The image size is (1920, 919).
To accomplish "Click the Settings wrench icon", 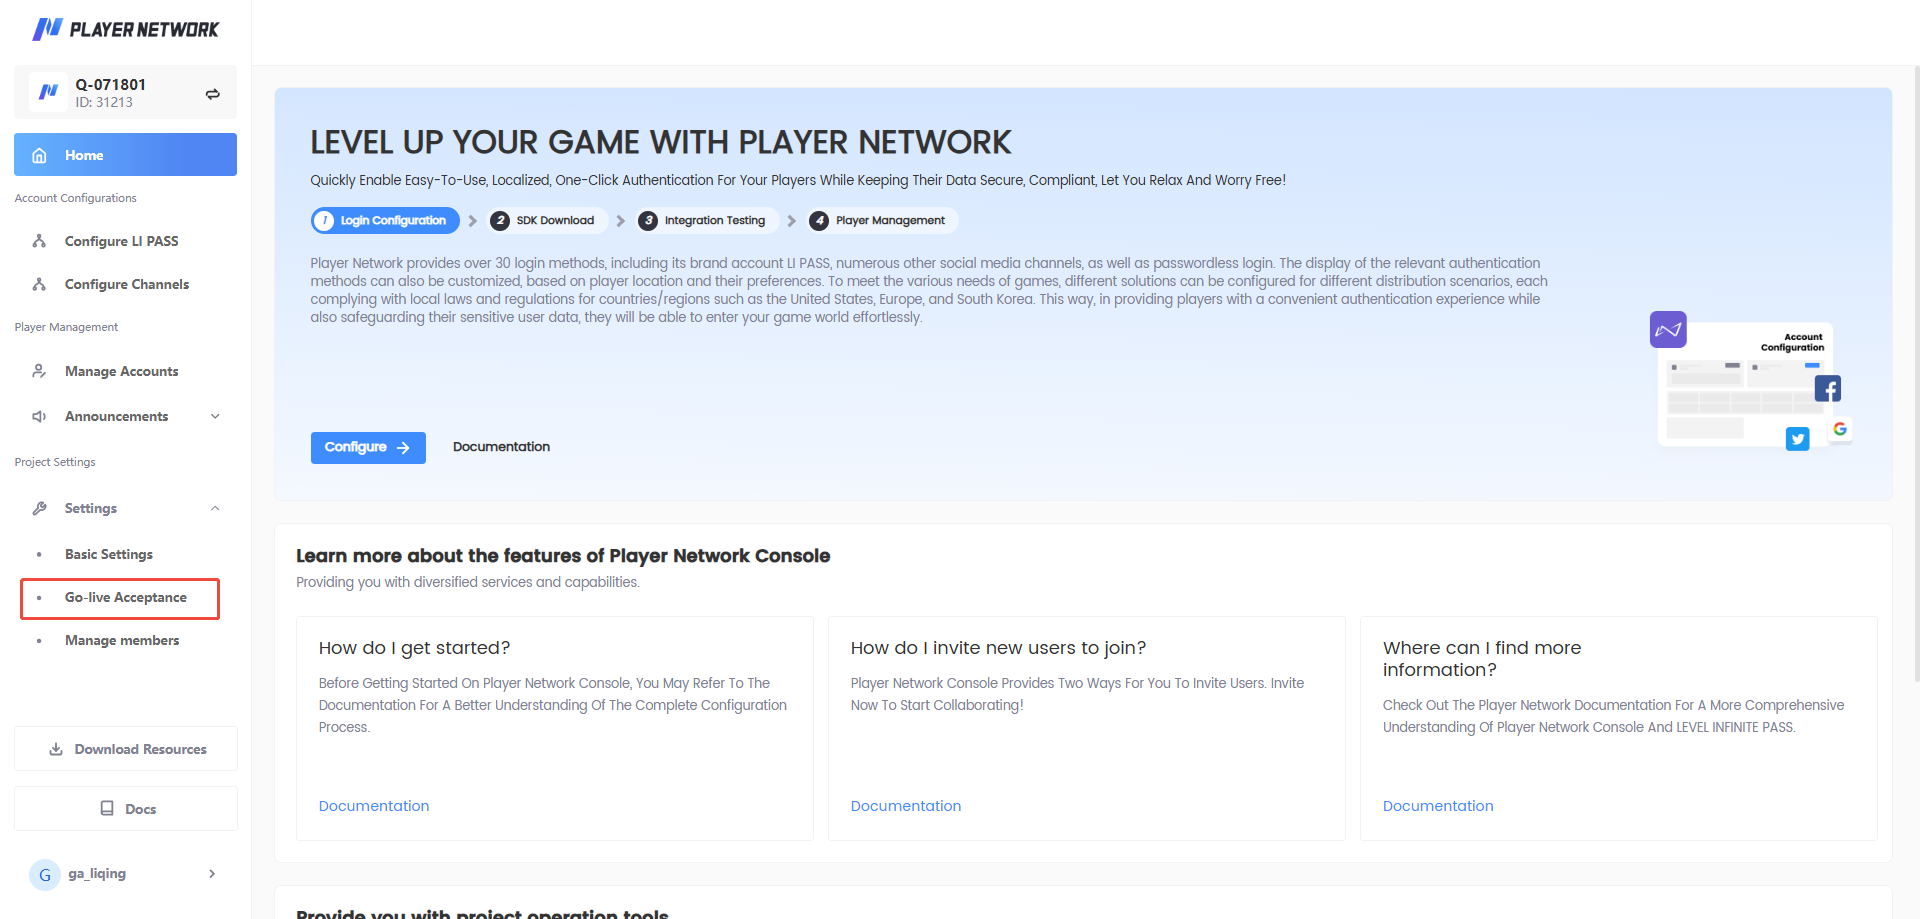I will tap(40, 508).
